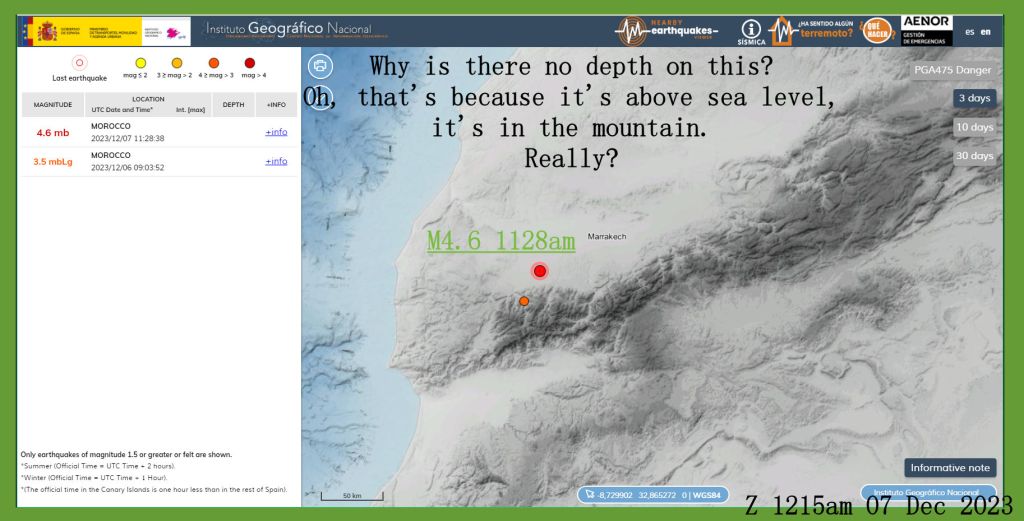
Task: Click the Sísmica information icon
Action: point(751,32)
